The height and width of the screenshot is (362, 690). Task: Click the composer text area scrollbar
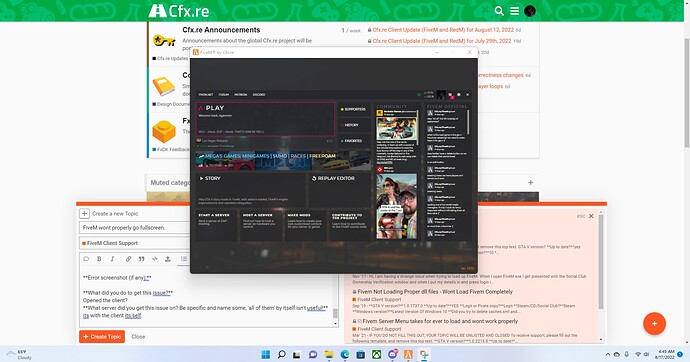coord(335,312)
